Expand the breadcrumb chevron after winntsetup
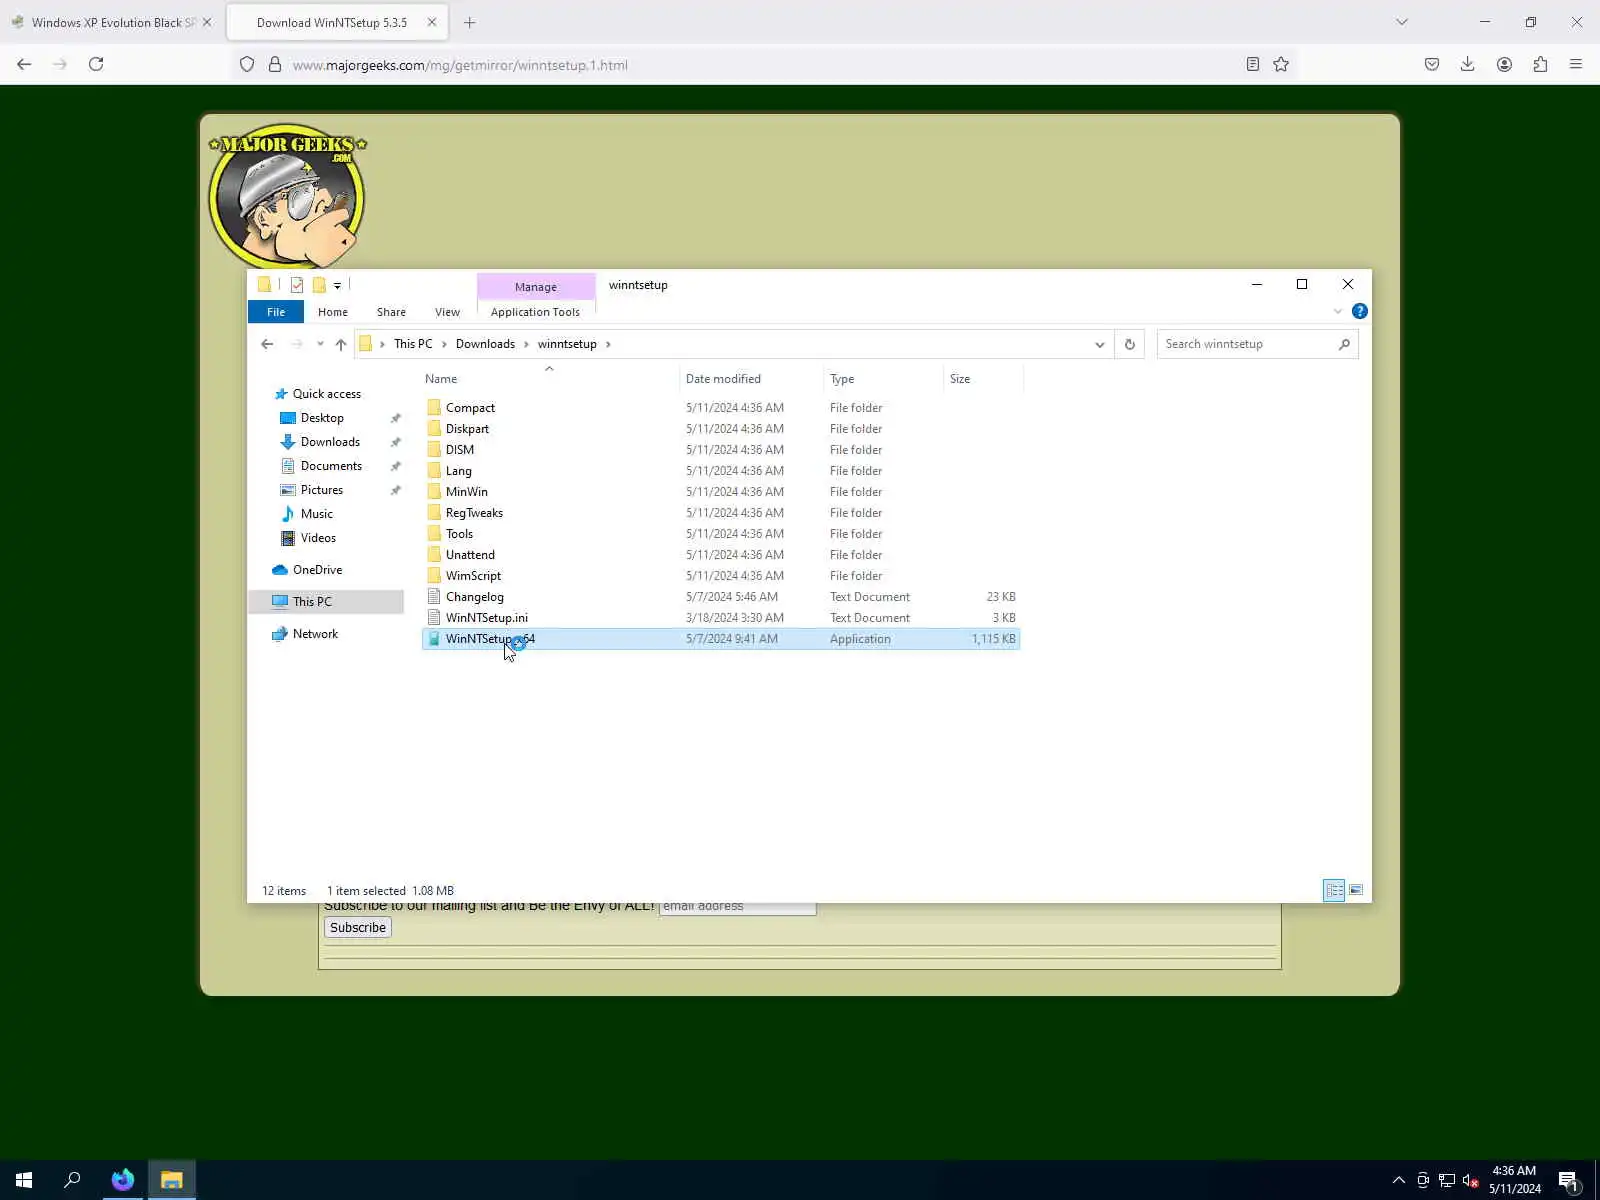Screen dimensions: 1600x1200 tap(608, 344)
